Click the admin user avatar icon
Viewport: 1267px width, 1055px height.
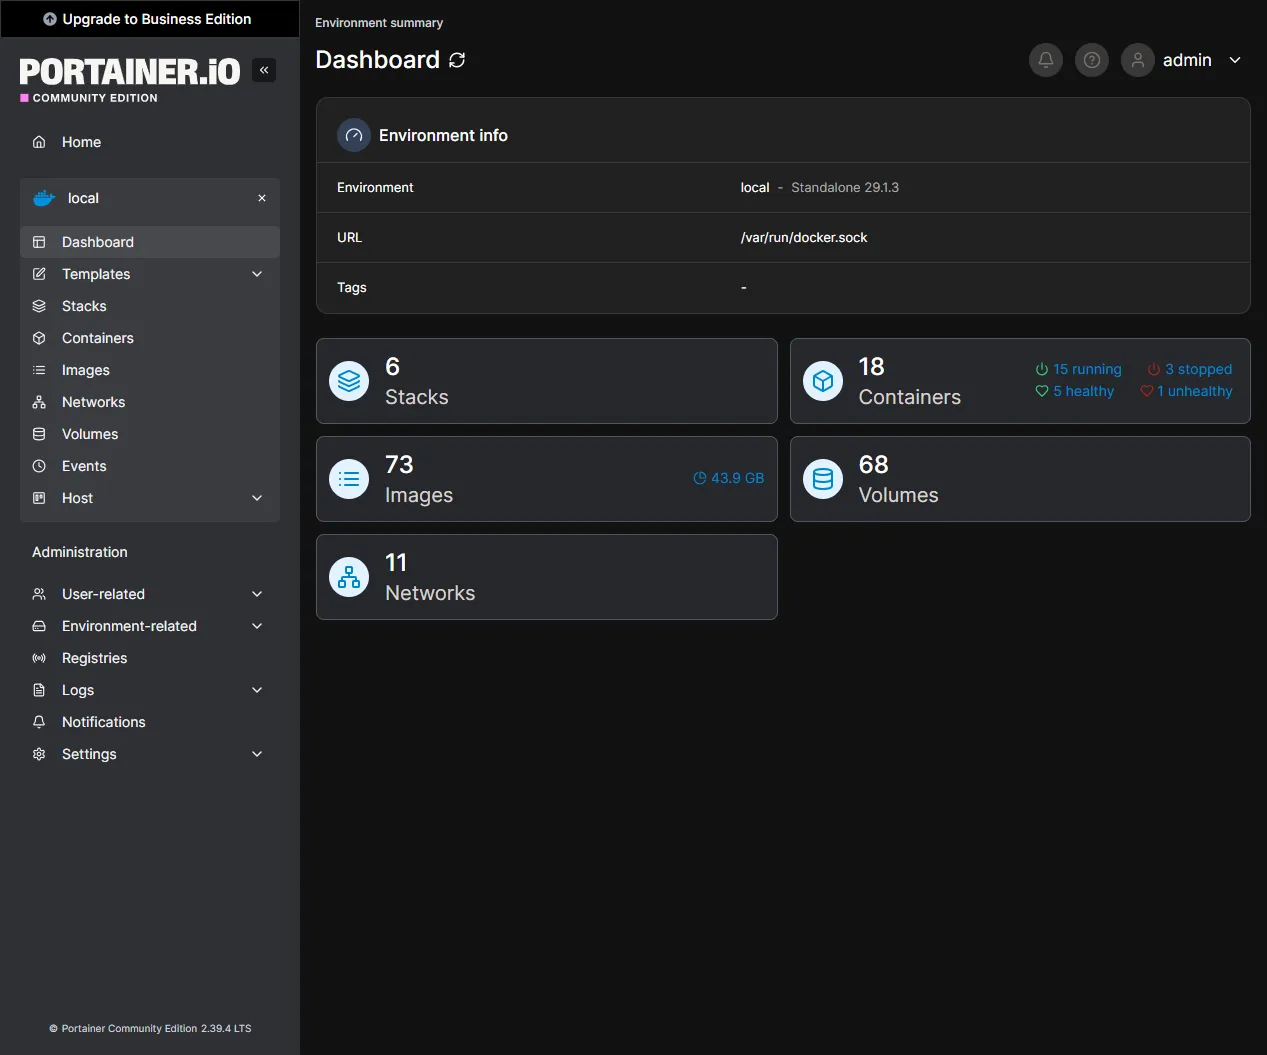[x=1138, y=60]
